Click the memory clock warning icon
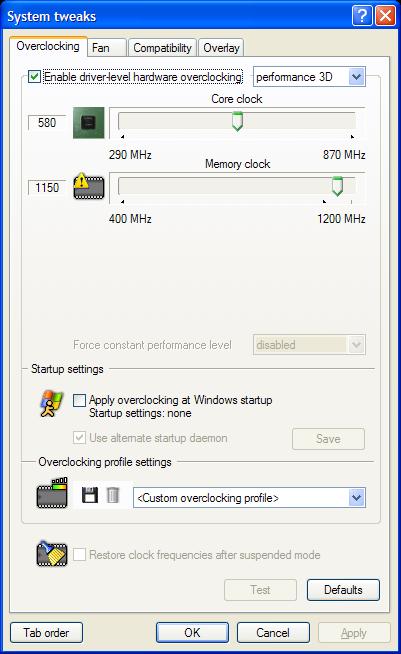Screen dimensions: 401x654 coord(88,186)
